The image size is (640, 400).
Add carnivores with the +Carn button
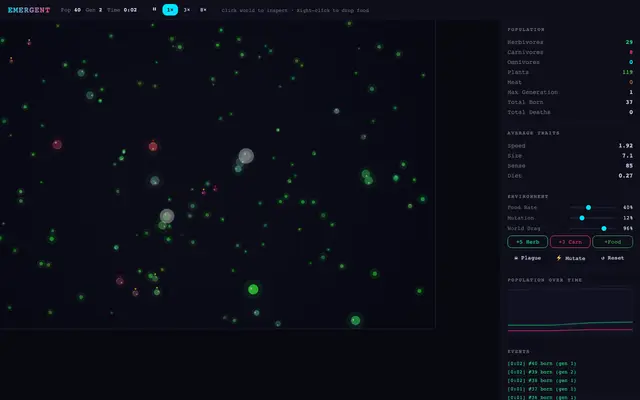[570, 242]
